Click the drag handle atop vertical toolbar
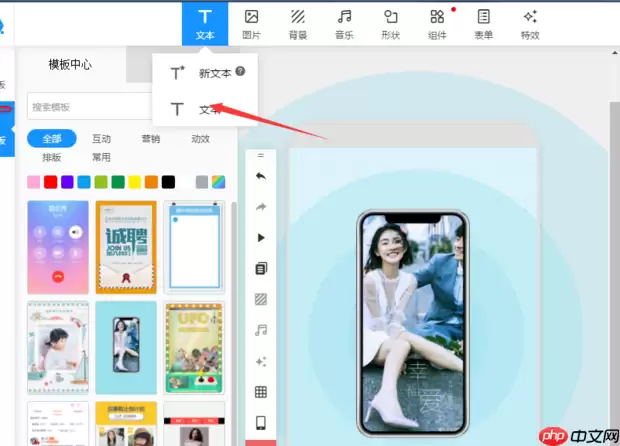Viewport: 620px width, 446px height. [261, 155]
